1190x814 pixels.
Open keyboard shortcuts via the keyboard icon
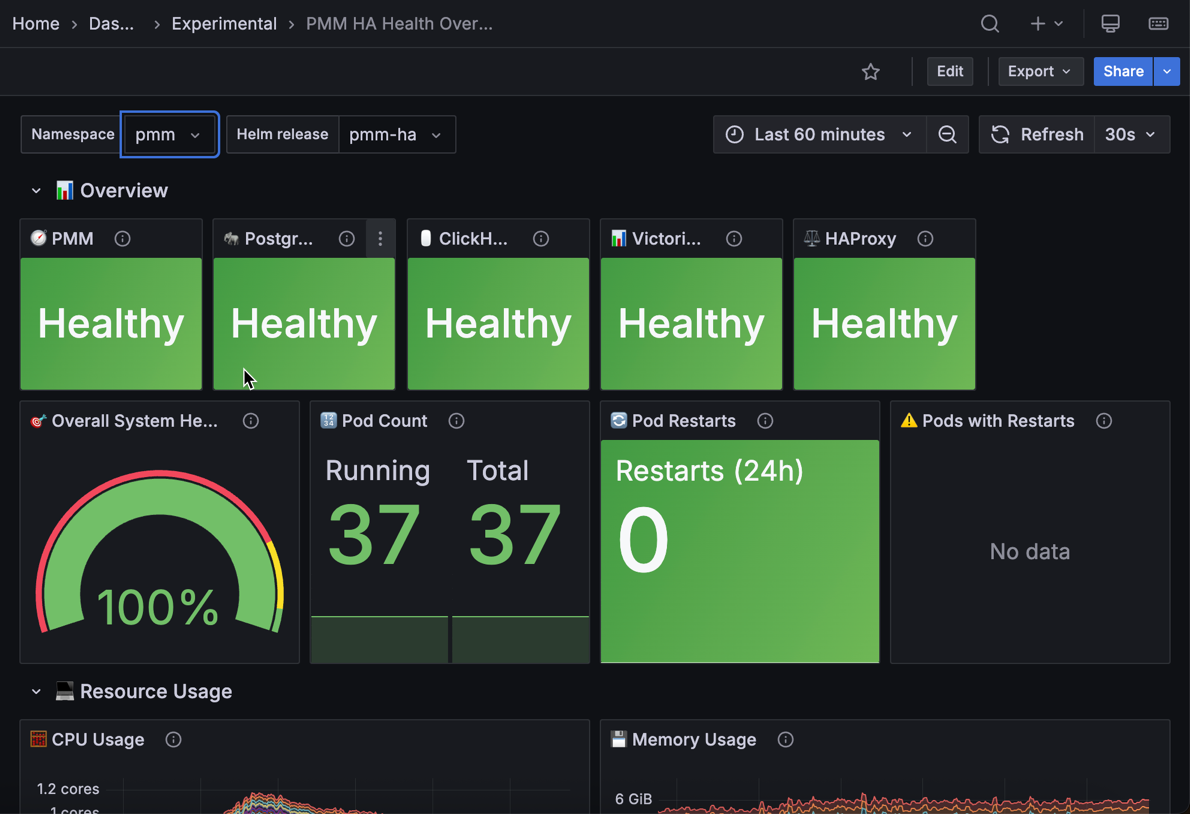[x=1158, y=23]
